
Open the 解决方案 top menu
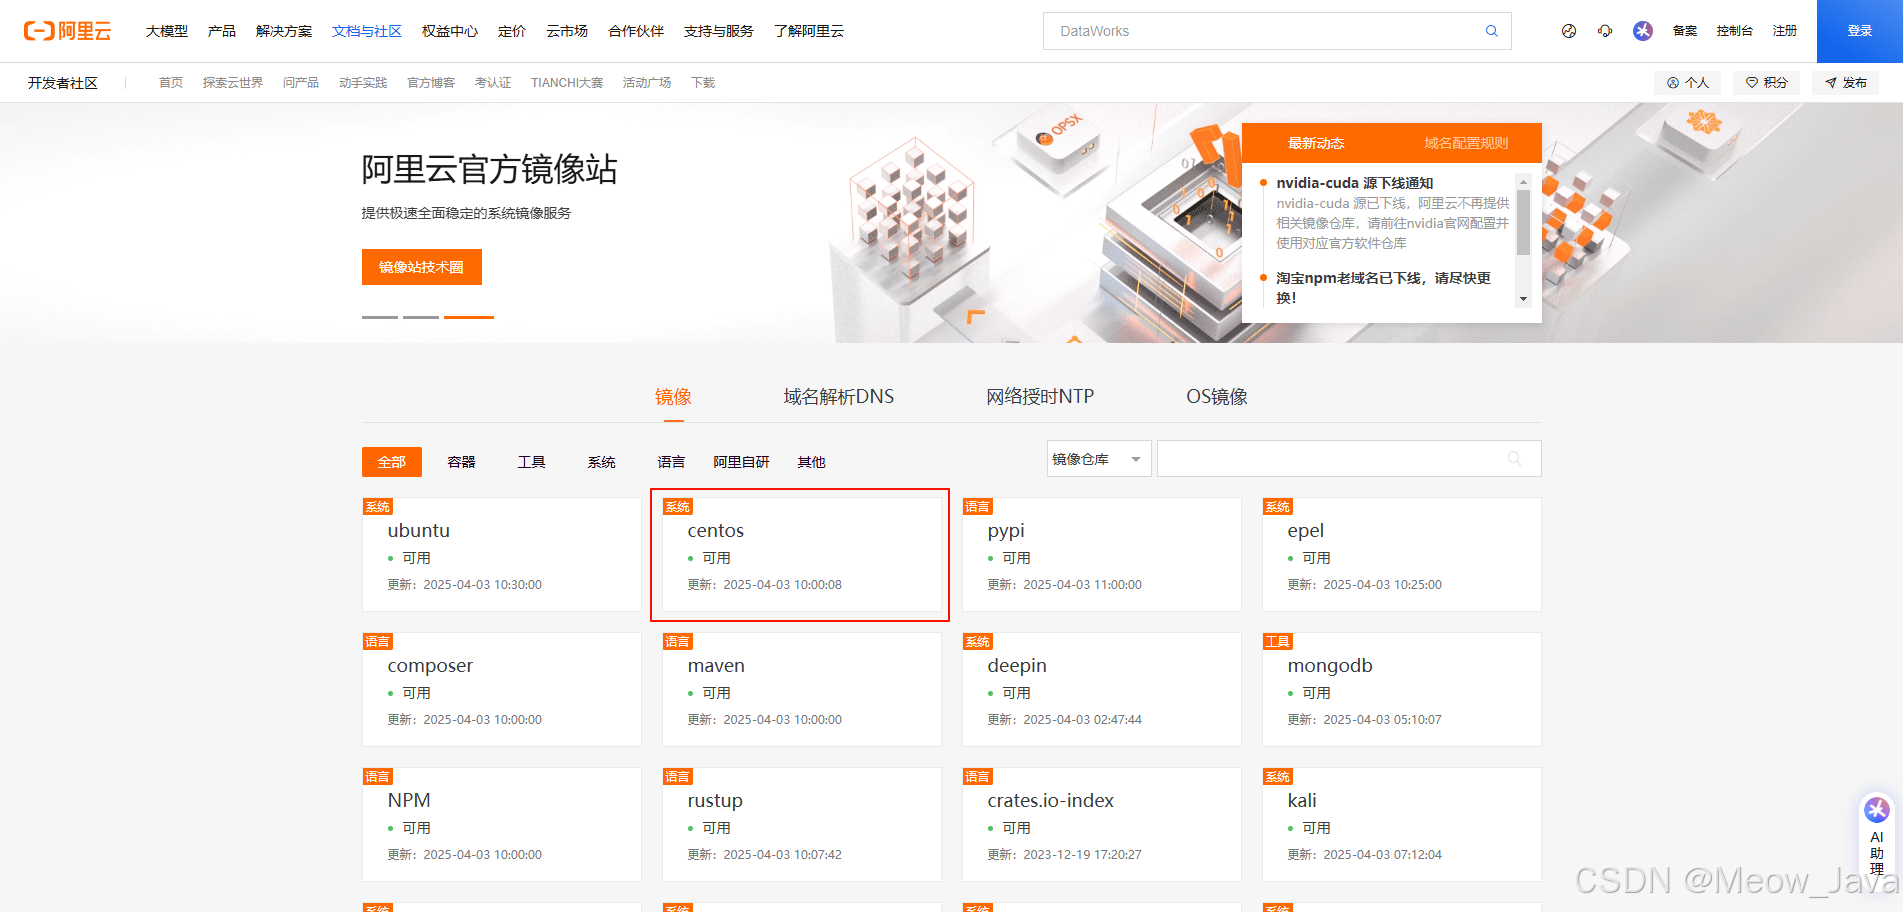pyautogui.click(x=284, y=31)
